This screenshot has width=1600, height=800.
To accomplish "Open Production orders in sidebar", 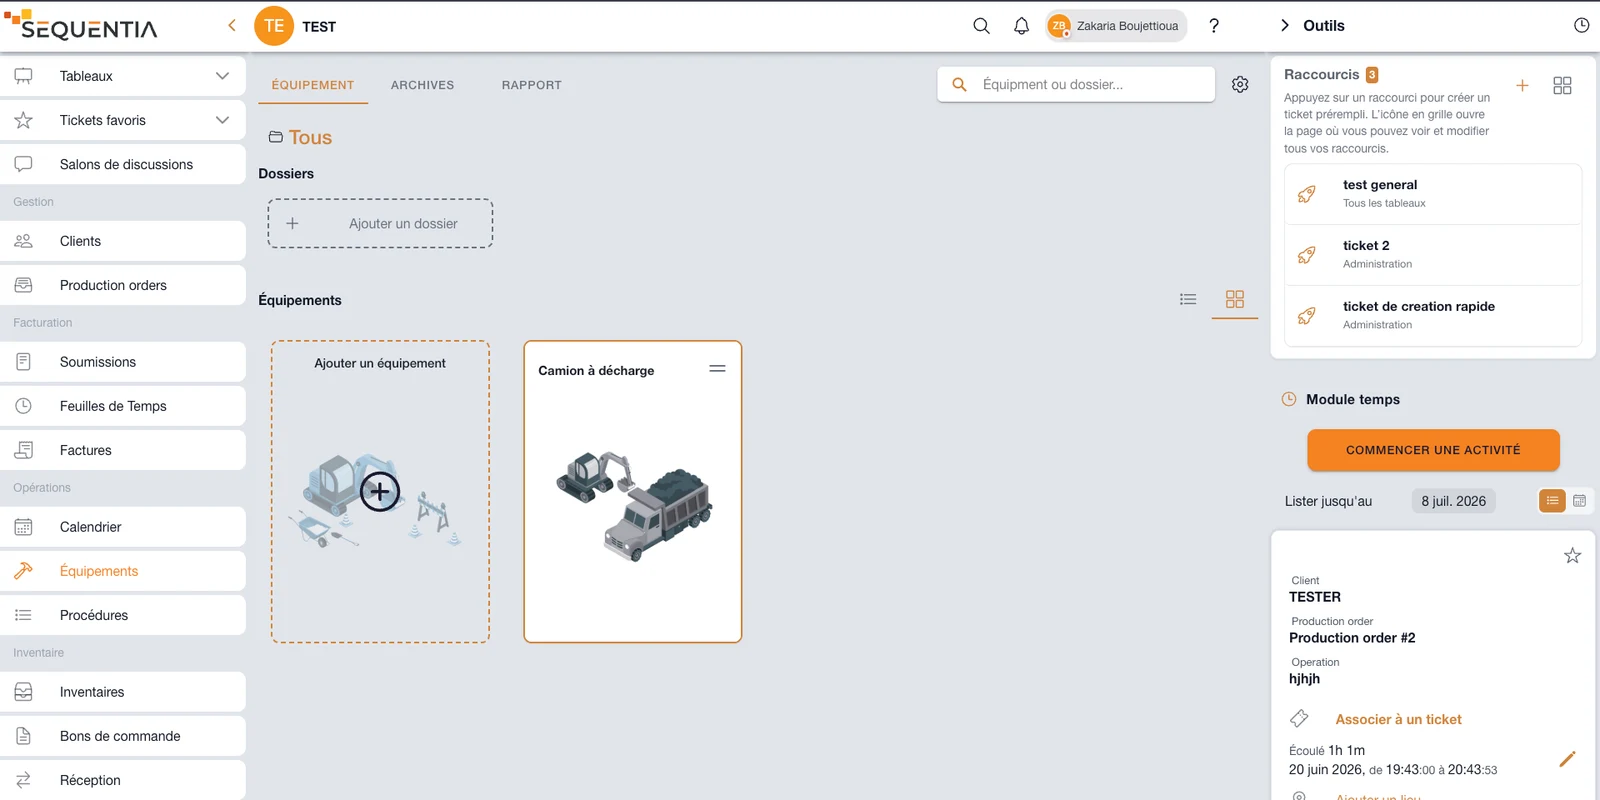I will pyautogui.click(x=122, y=285).
